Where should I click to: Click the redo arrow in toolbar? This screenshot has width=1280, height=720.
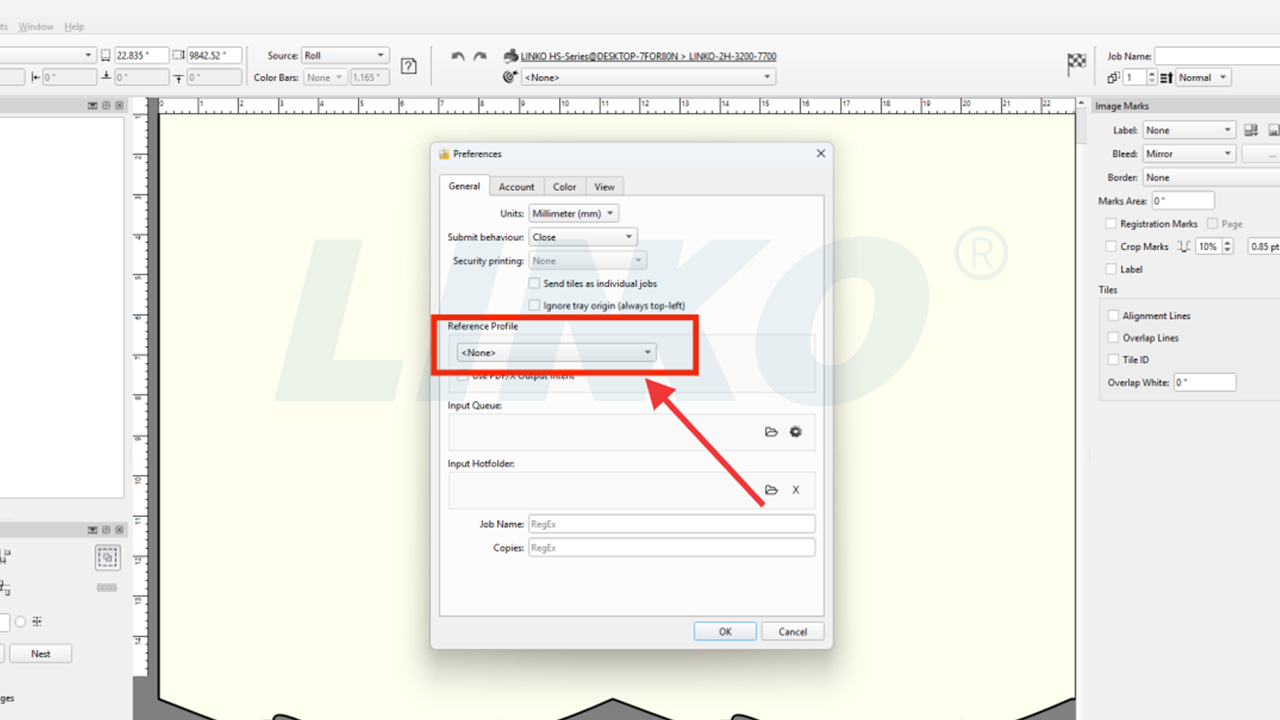coord(480,56)
